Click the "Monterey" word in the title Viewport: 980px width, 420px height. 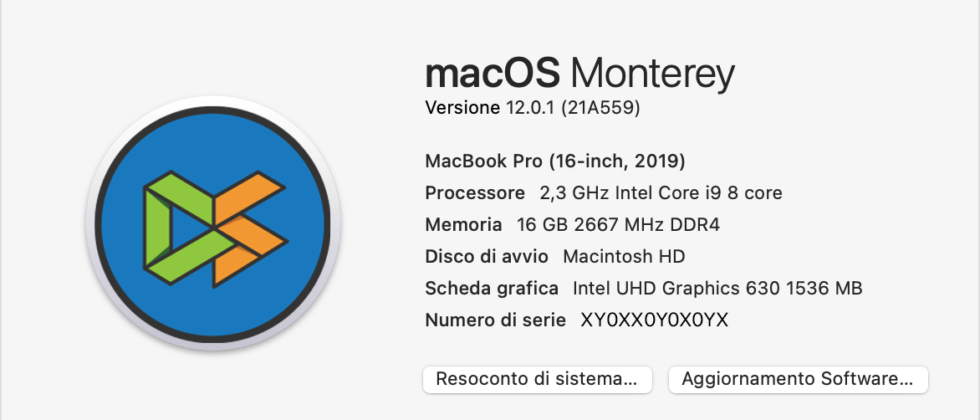click(653, 74)
